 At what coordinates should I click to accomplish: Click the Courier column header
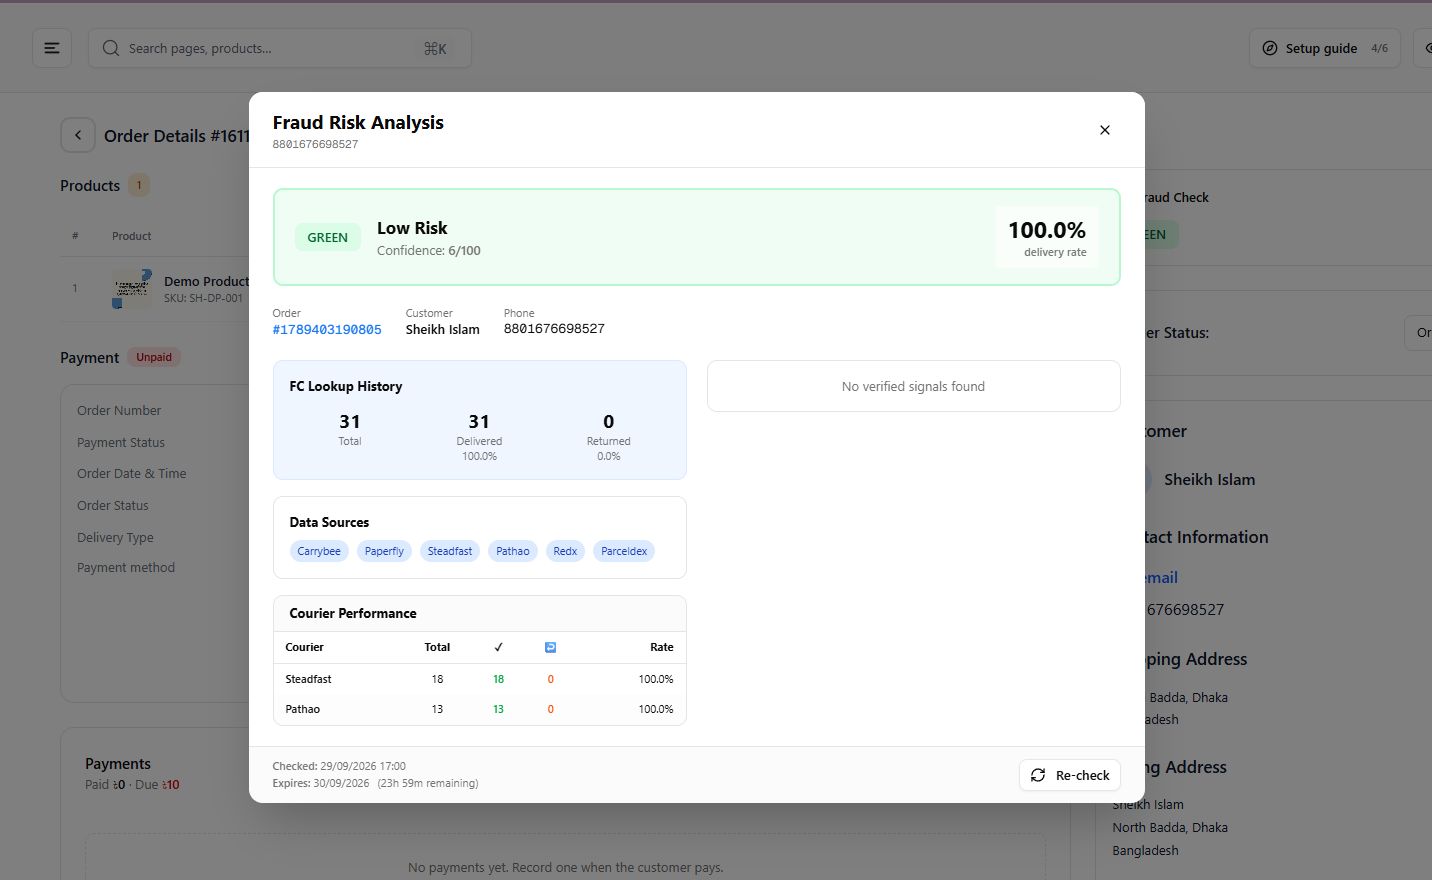305,647
